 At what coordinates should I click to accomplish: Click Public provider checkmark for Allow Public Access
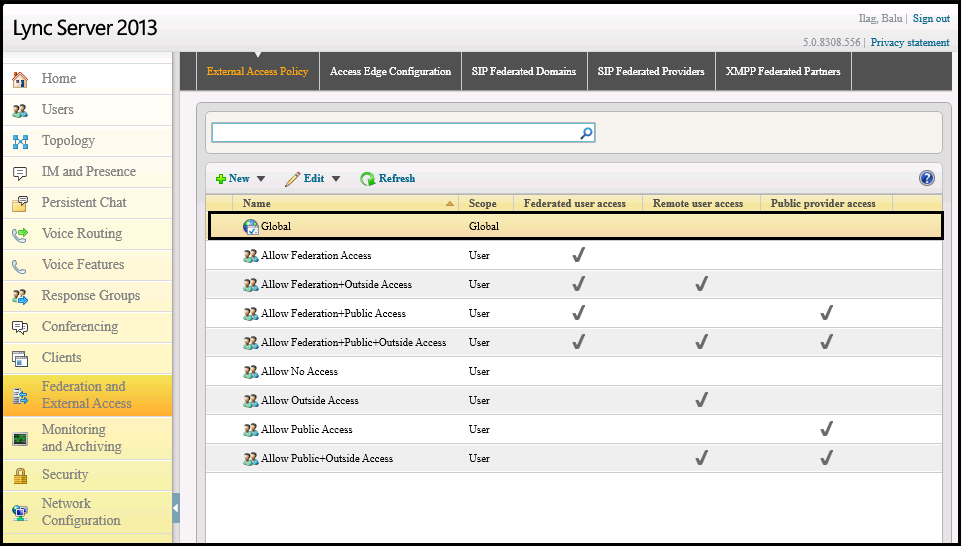tap(826, 429)
